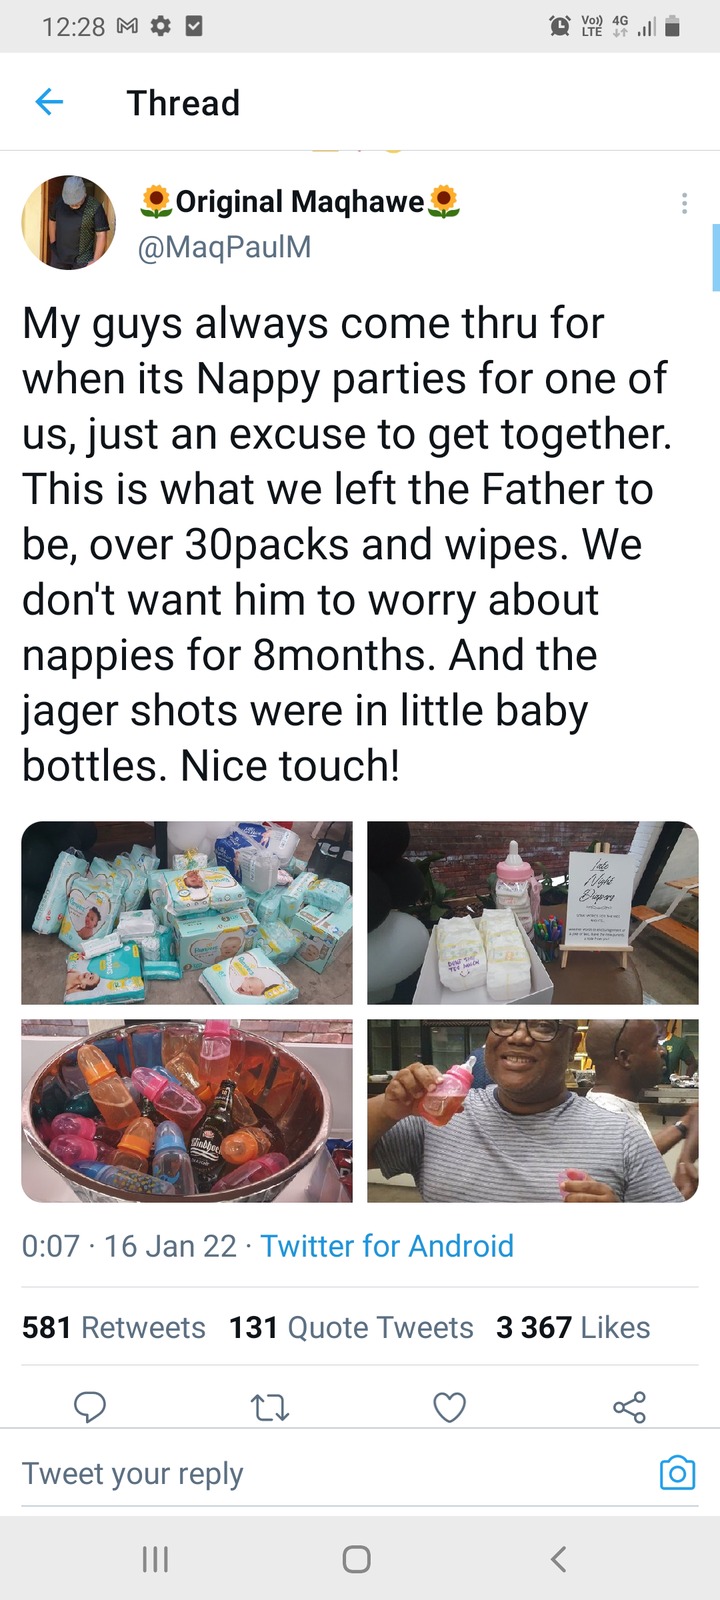
Task: Open the share icon for this tweet
Action: 629,1408
